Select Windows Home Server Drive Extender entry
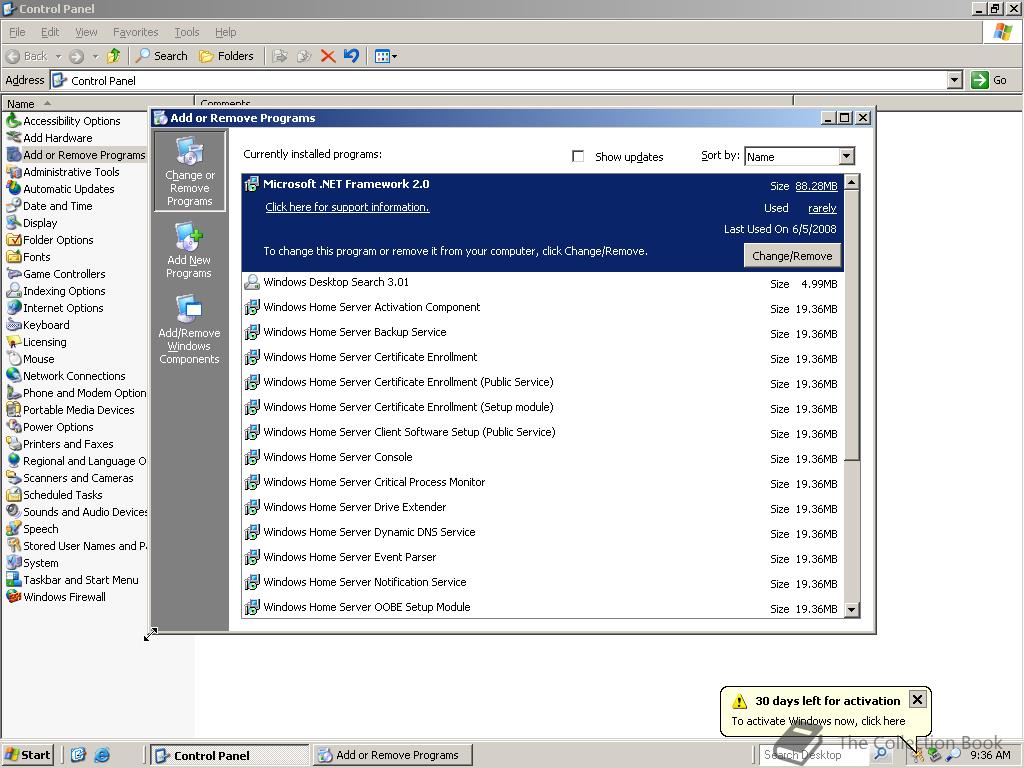 tap(541, 507)
